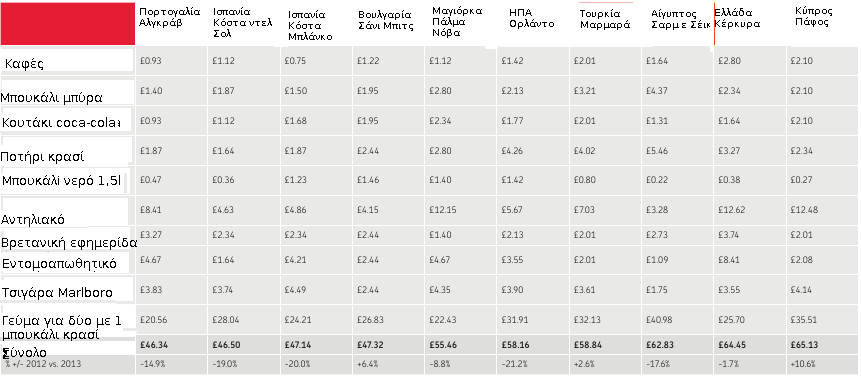861x377 pixels.
Task: Select the £46.34 total for Algarve
Action: point(152,345)
